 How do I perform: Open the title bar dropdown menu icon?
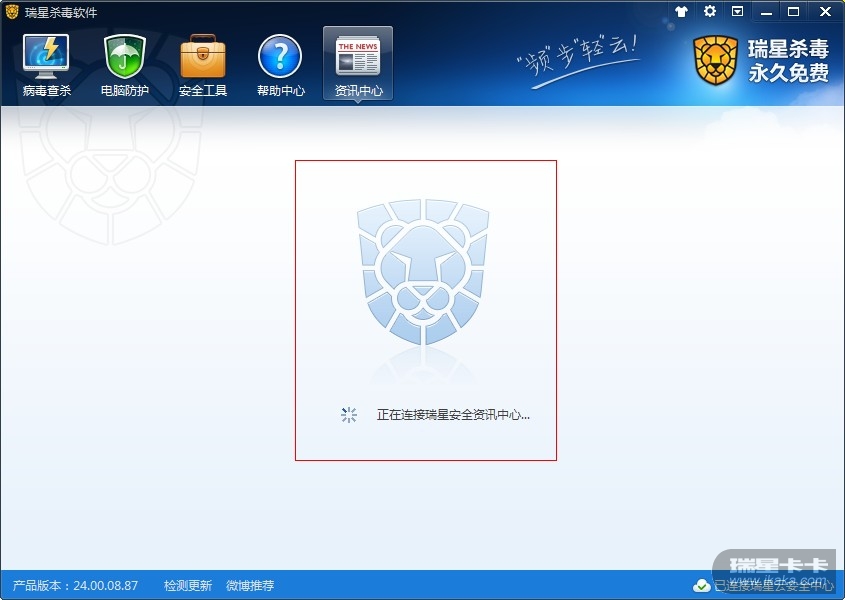coord(737,11)
